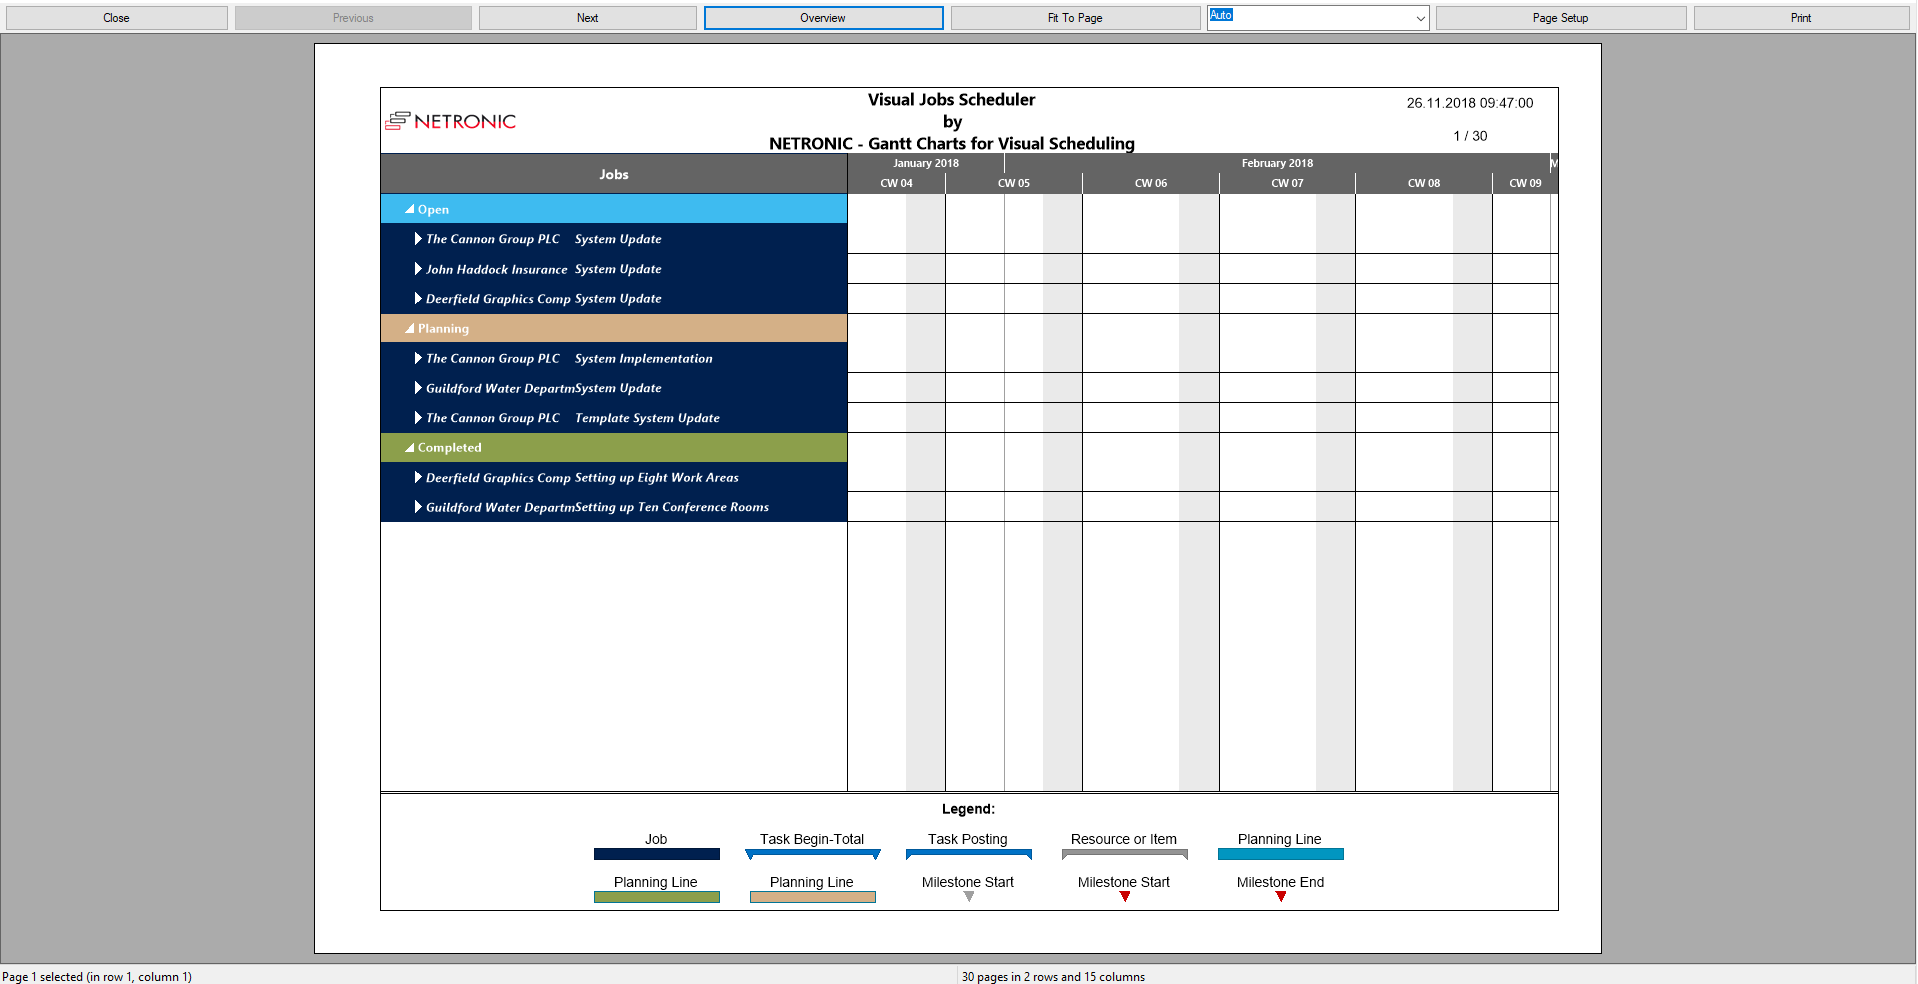Click the green Planning Line legend bar
This screenshot has height=984, width=1918.
[x=656, y=897]
